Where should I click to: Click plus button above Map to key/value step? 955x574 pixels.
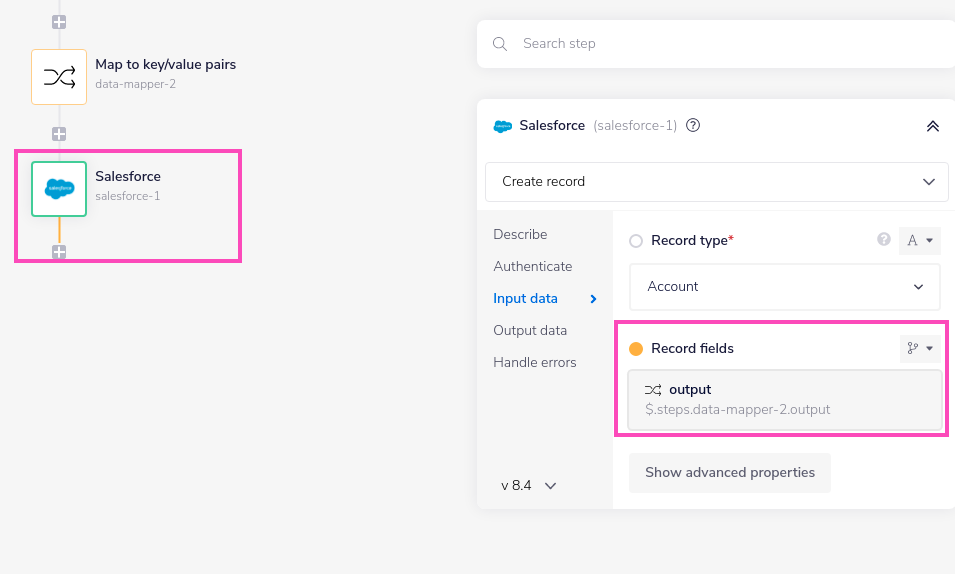(59, 21)
